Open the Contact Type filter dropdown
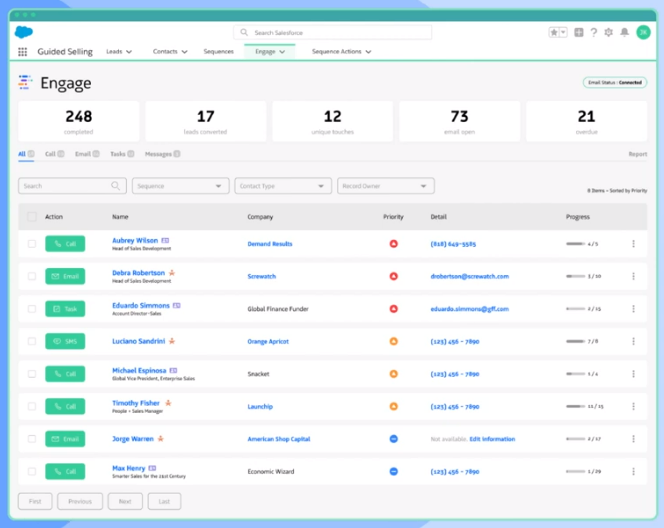The width and height of the screenshot is (664, 528). pos(283,186)
